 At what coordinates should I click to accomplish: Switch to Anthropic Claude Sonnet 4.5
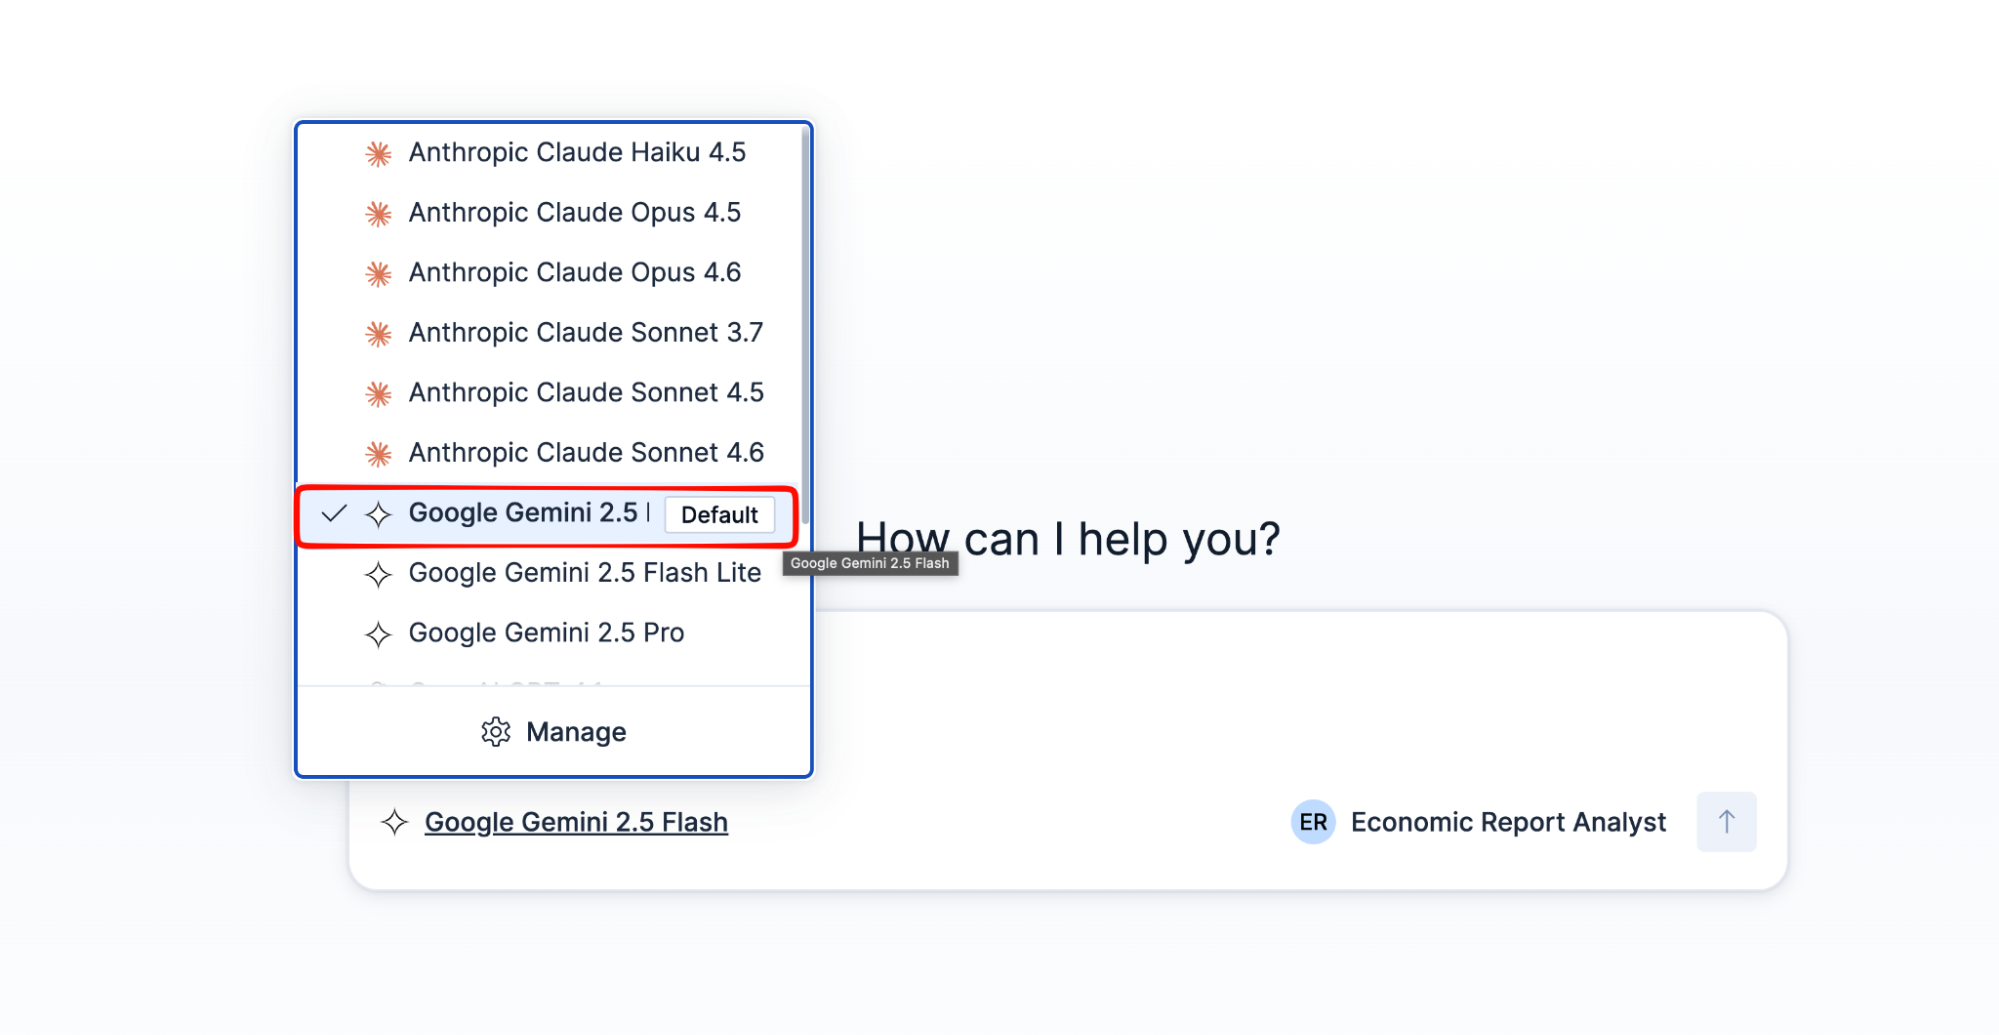(553, 393)
